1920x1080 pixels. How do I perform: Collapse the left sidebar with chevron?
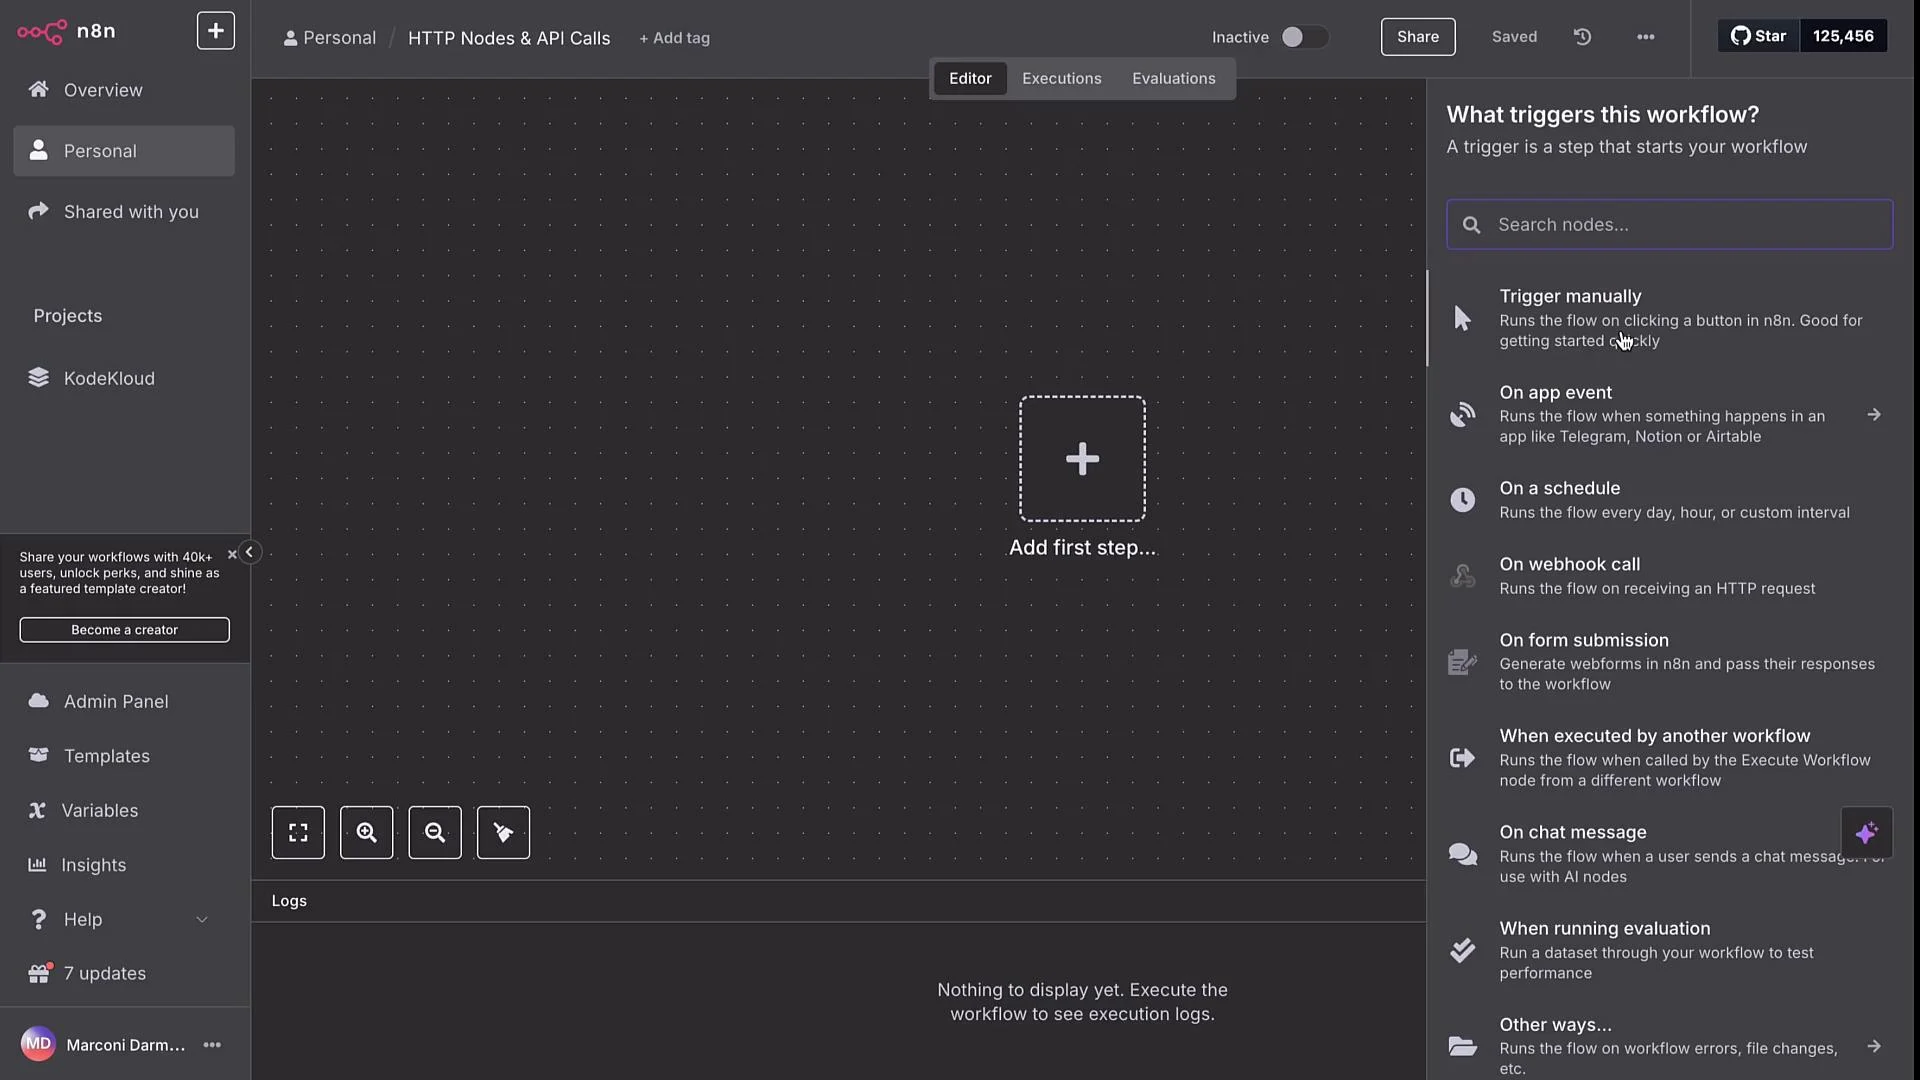click(249, 552)
